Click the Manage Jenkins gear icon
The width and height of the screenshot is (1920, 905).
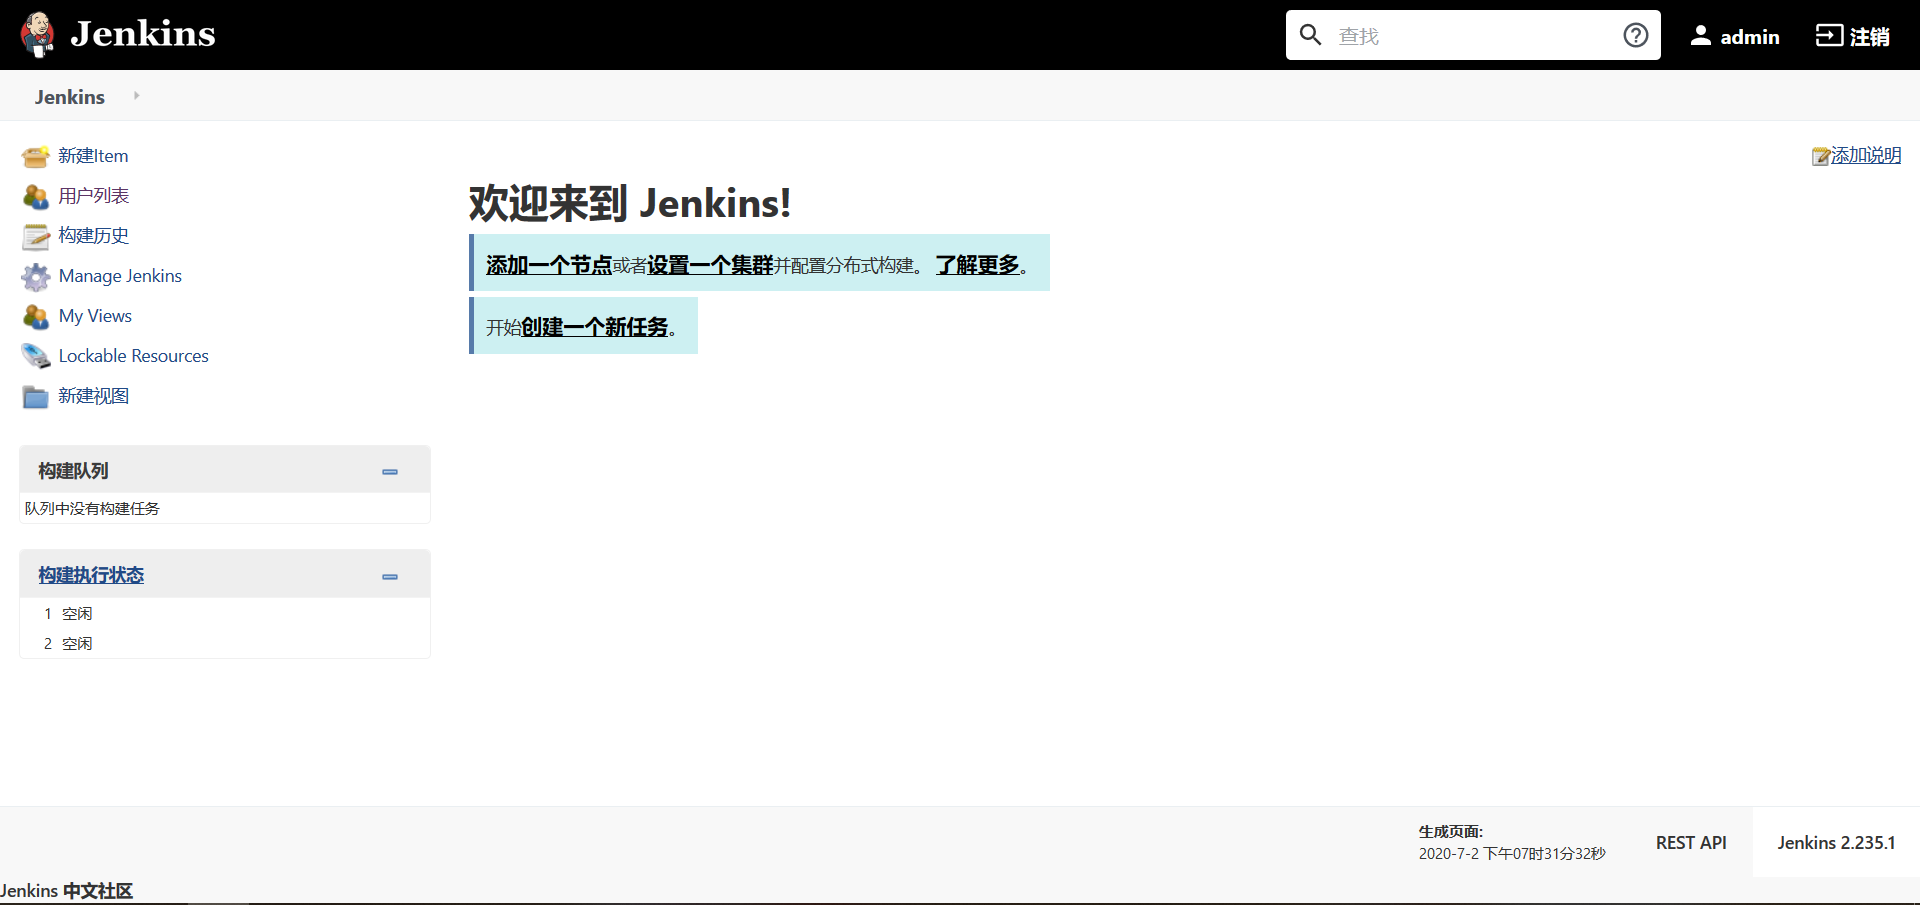(36, 276)
